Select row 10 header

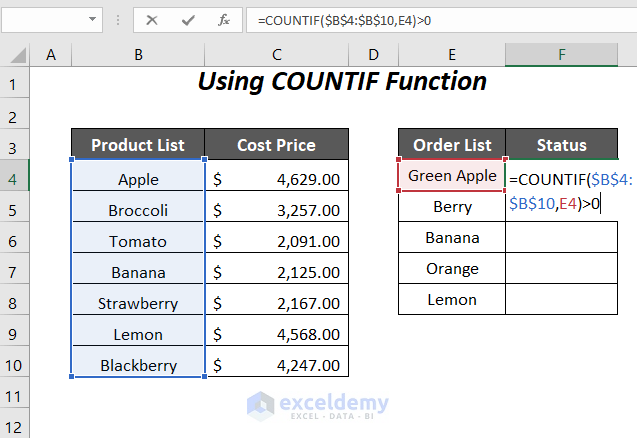click(15, 363)
